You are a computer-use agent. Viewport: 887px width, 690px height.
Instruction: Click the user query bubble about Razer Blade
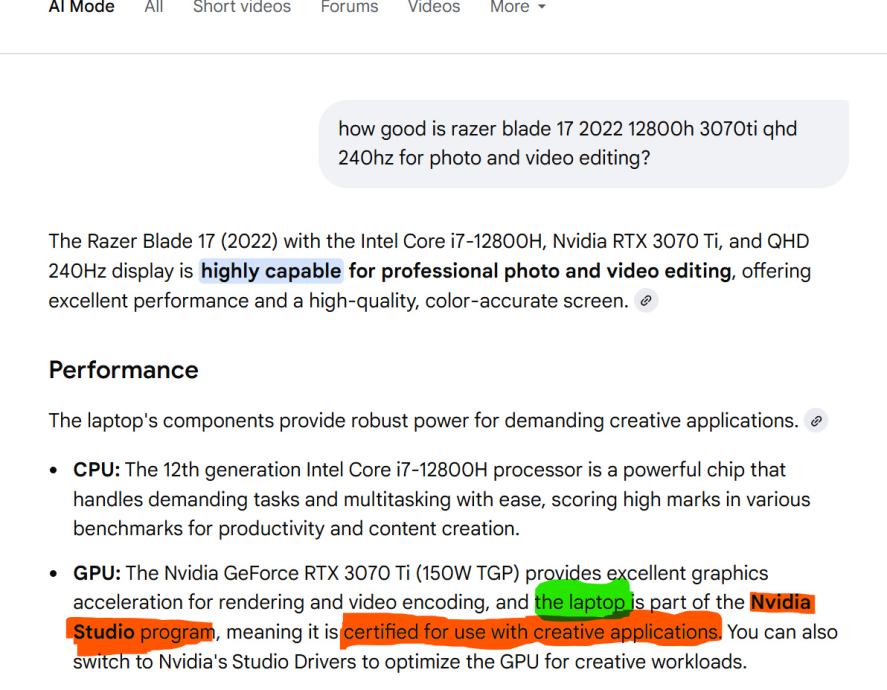point(583,144)
